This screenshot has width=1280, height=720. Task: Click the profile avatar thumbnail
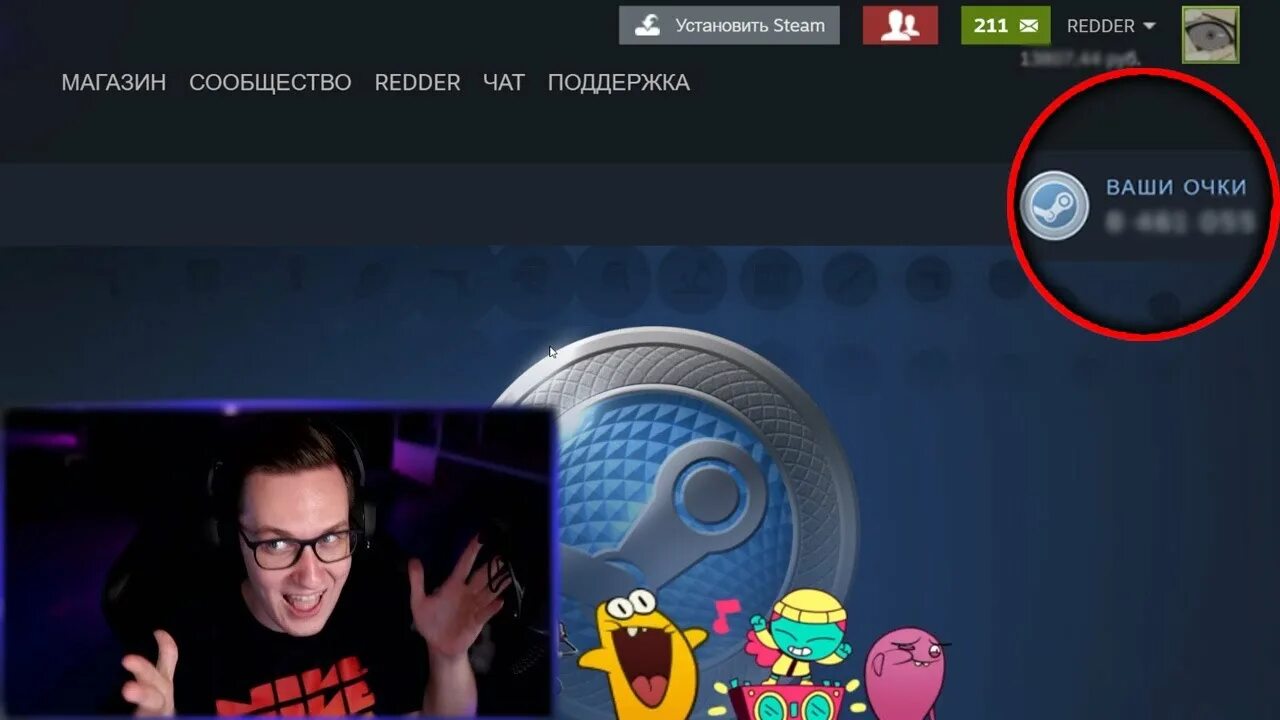click(x=1210, y=35)
